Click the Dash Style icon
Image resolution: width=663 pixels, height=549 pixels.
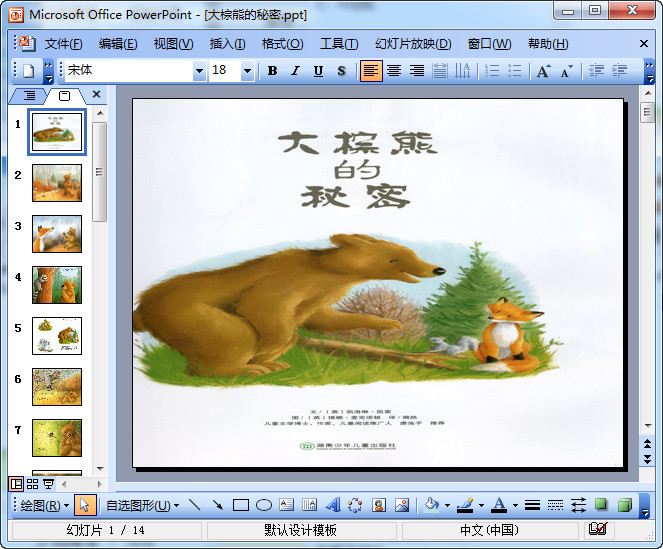(555, 505)
